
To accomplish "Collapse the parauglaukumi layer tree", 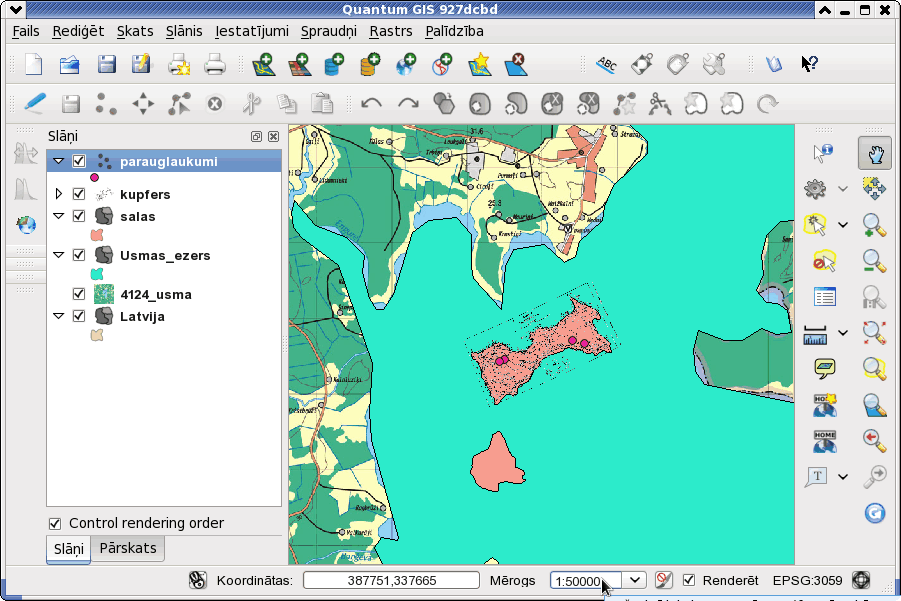I will point(59,161).
